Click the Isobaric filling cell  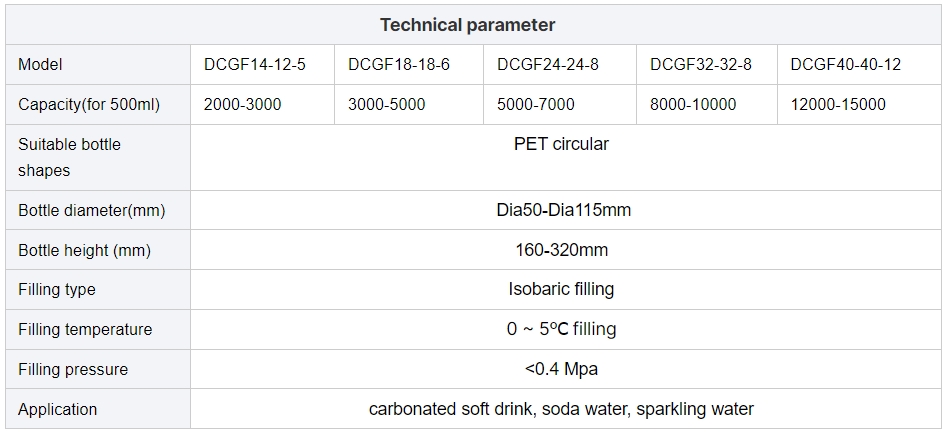click(566, 289)
